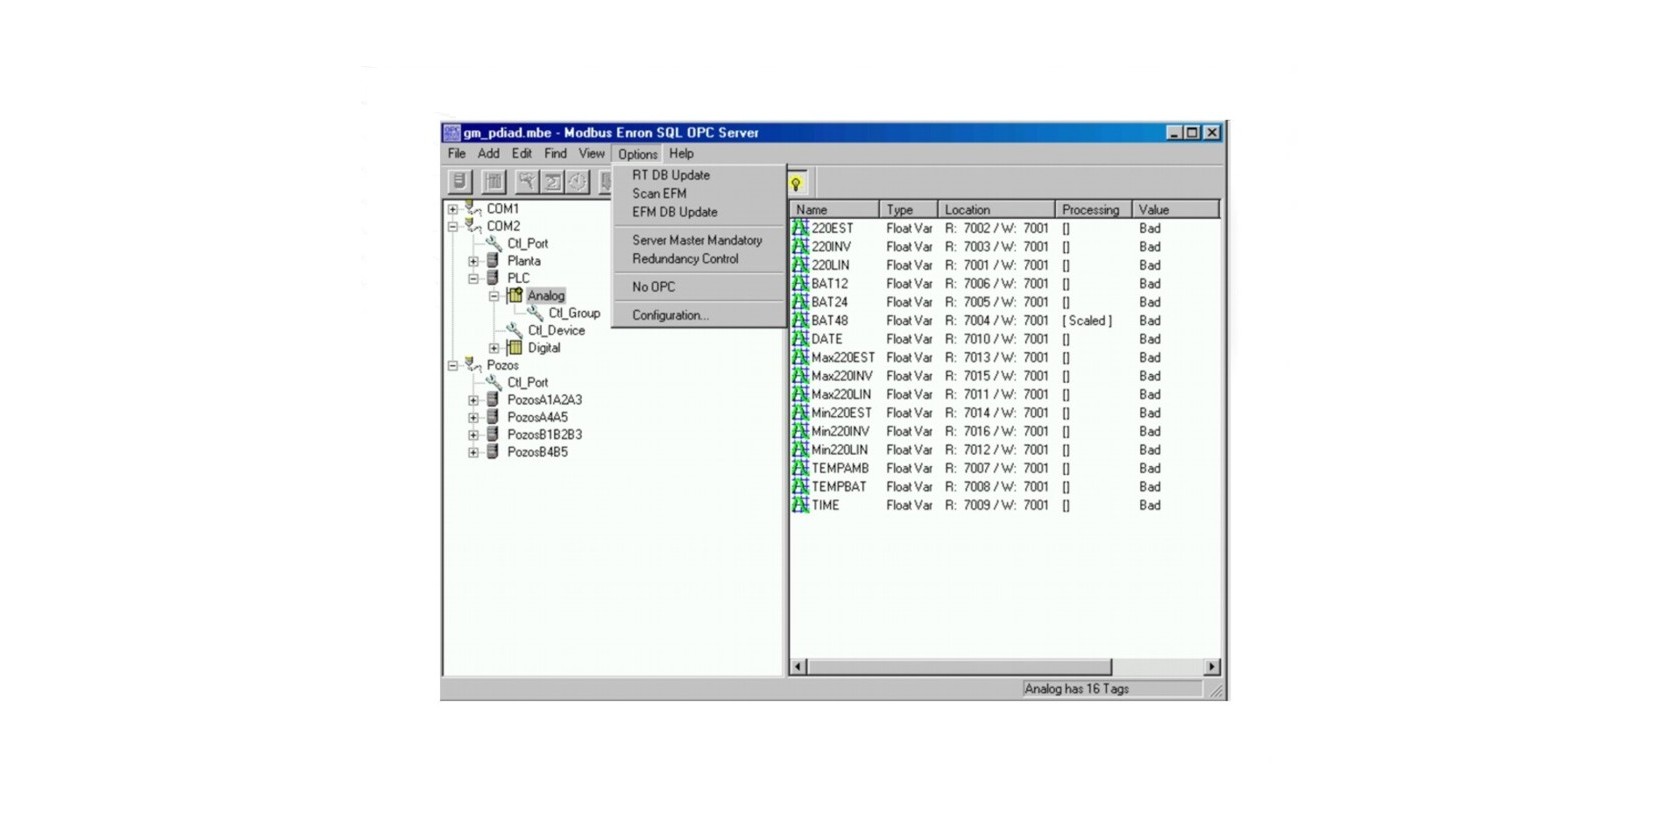1659x830 pixels.
Task: Click 'Analog has 16 Tags' status text
Action: click(x=1076, y=689)
